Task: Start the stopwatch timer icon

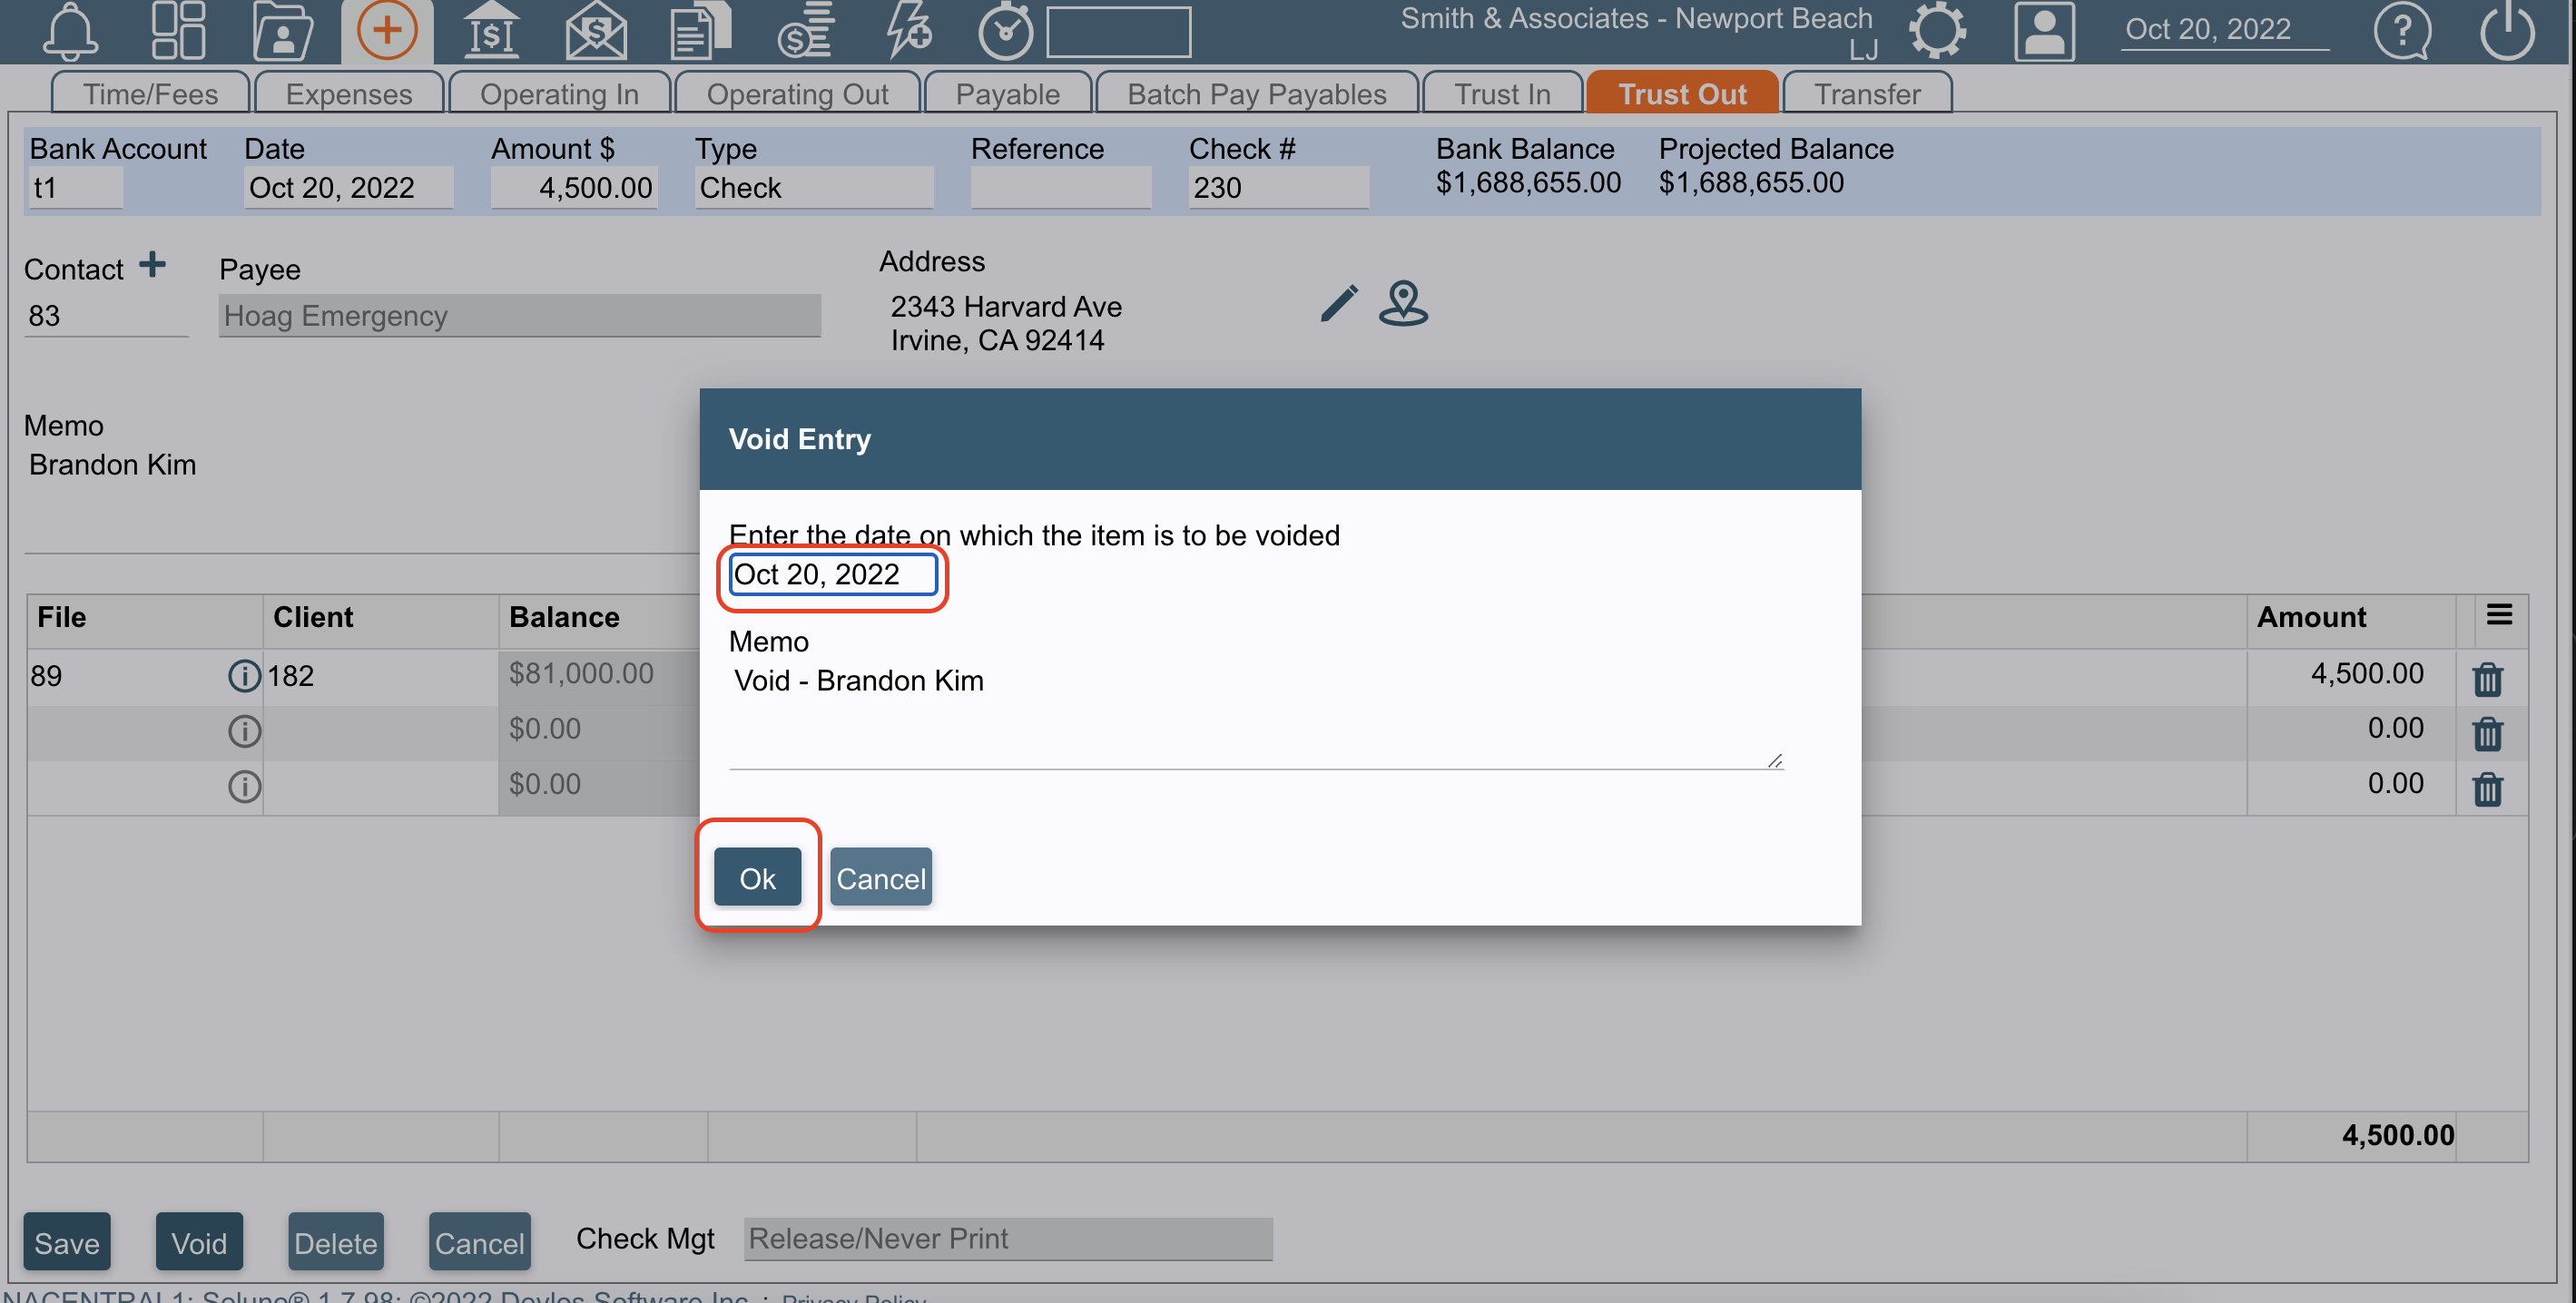Action: pos(1005,30)
